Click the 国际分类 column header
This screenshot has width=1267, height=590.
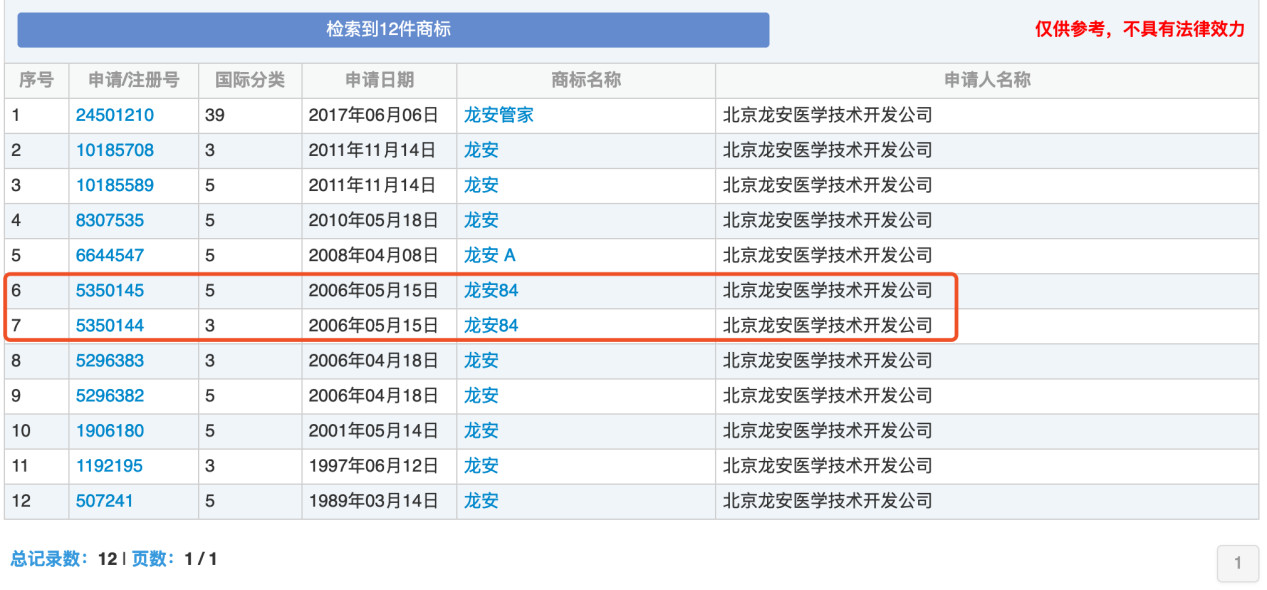[x=249, y=81]
